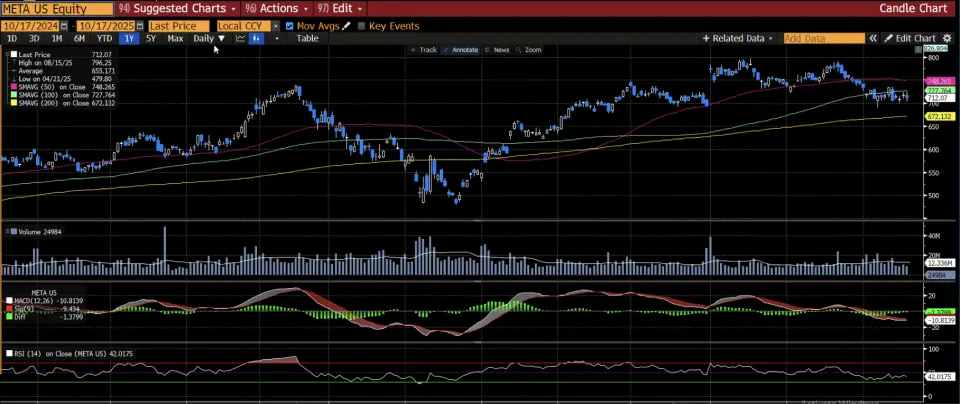Screen dimensions: 960x404
Task: Click the pencil icon beside Mov Avgs
Action: click(347, 26)
